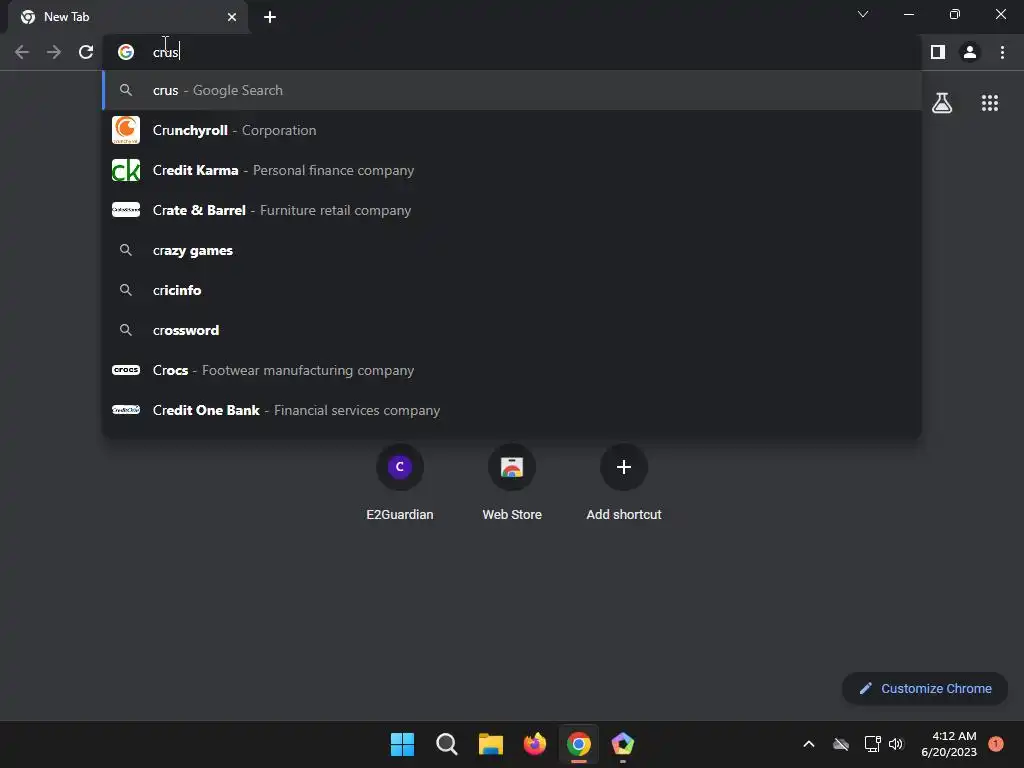
Task: Choose the Crunchyroll Corporation suggestion
Action: pos(513,130)
